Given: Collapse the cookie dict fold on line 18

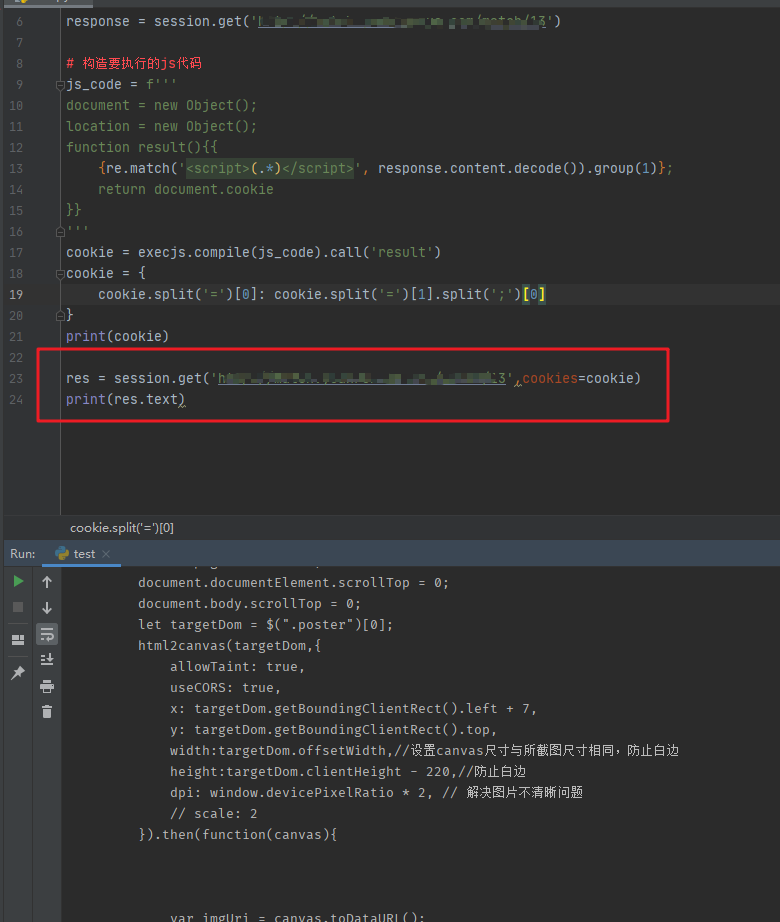Looking at the screenshot, I should pos(60,274).
